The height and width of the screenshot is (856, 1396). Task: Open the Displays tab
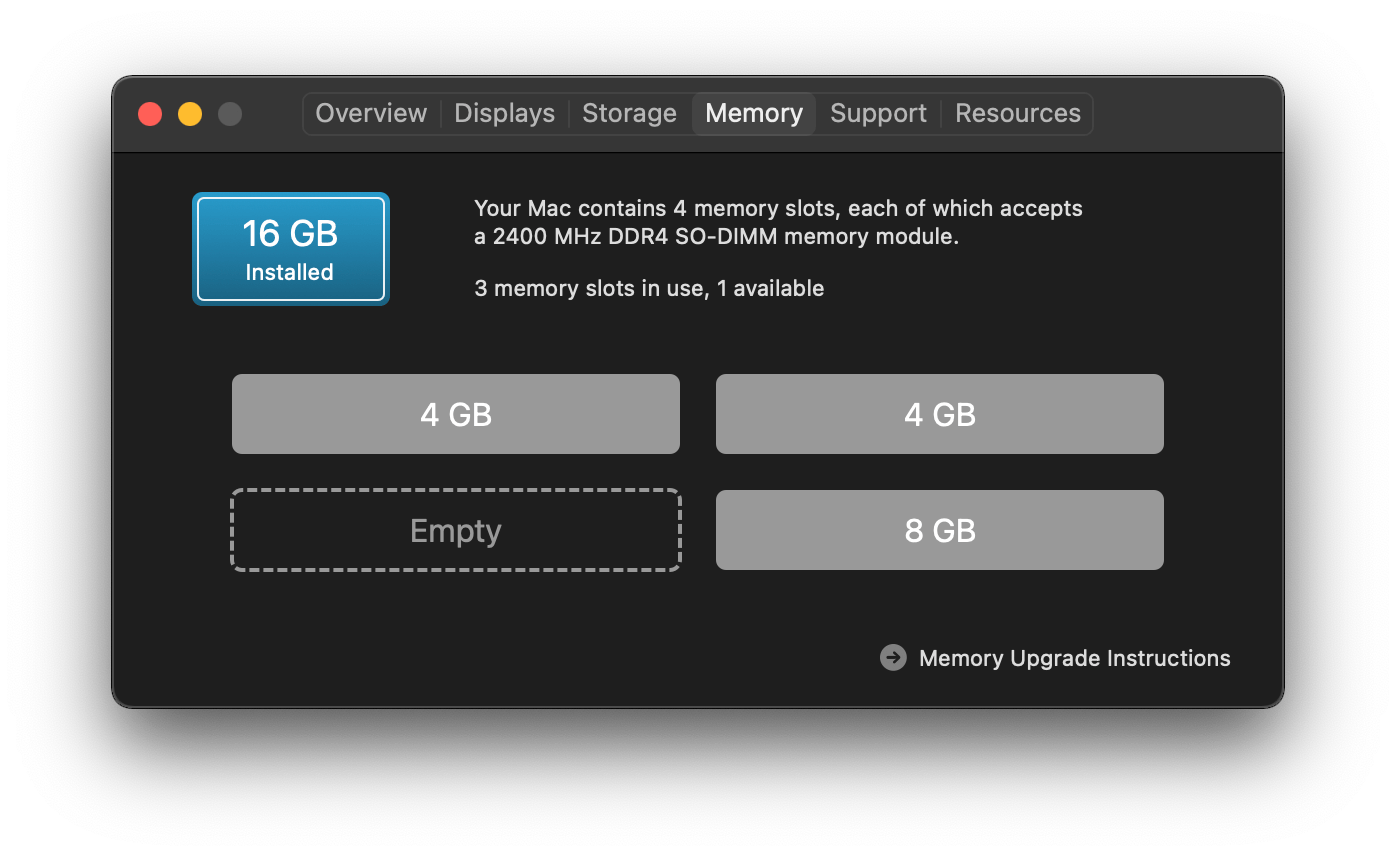coord(504,113)
